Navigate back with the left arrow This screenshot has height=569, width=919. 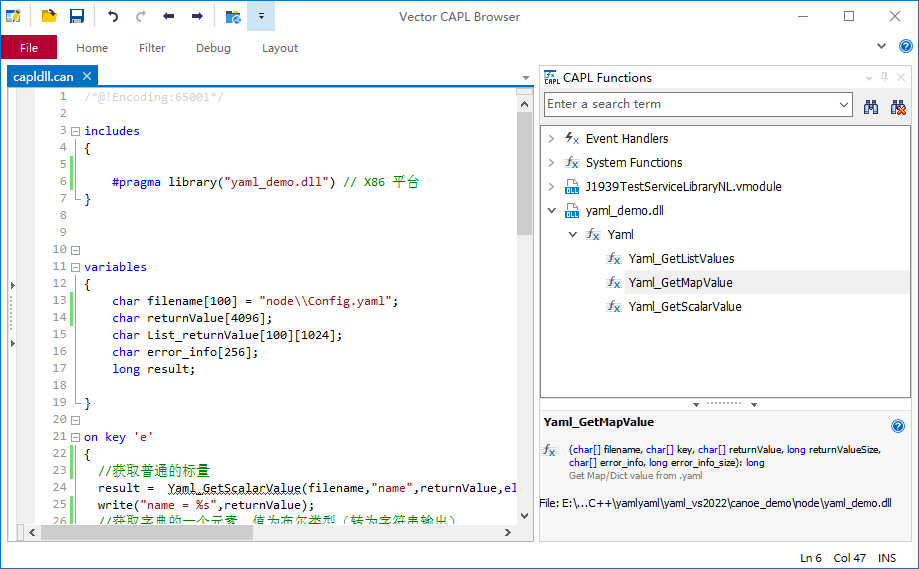click(169, 16)
